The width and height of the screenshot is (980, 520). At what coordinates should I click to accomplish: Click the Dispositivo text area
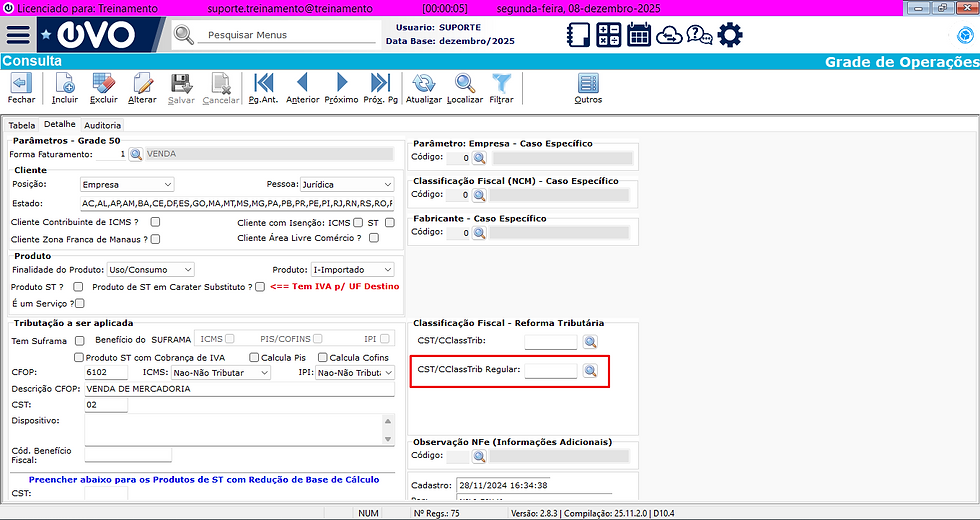[x=234, y=429]
